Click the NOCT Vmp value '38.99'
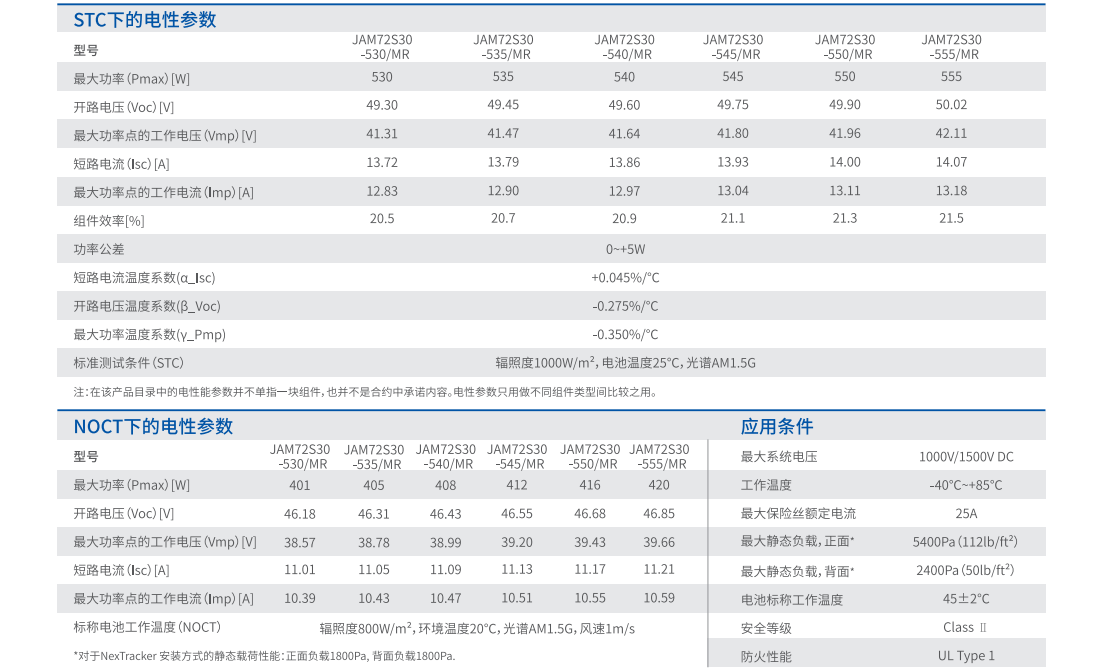 pyautogui.click(x=446, y=542)
